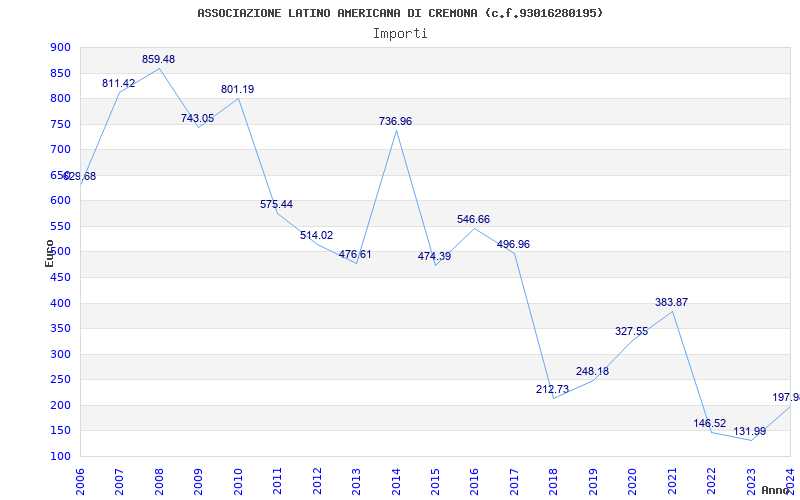Image resolution: width=800 pixels, height=500 pixels.
Task: Select the 546.66 data label
Action: pos(473,219)
